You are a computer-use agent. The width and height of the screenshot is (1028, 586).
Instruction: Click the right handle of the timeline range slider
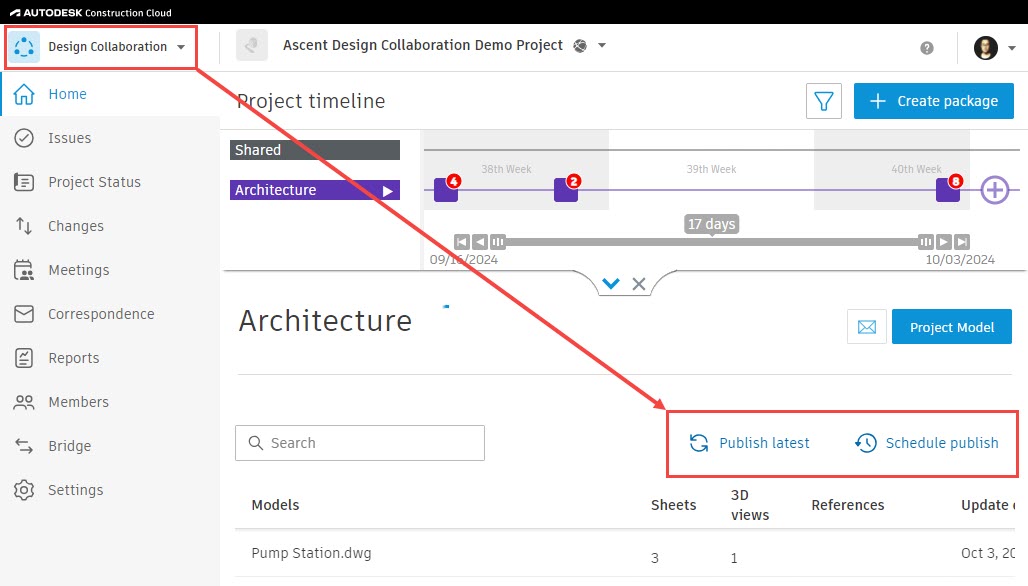click(x=925, y=242)
